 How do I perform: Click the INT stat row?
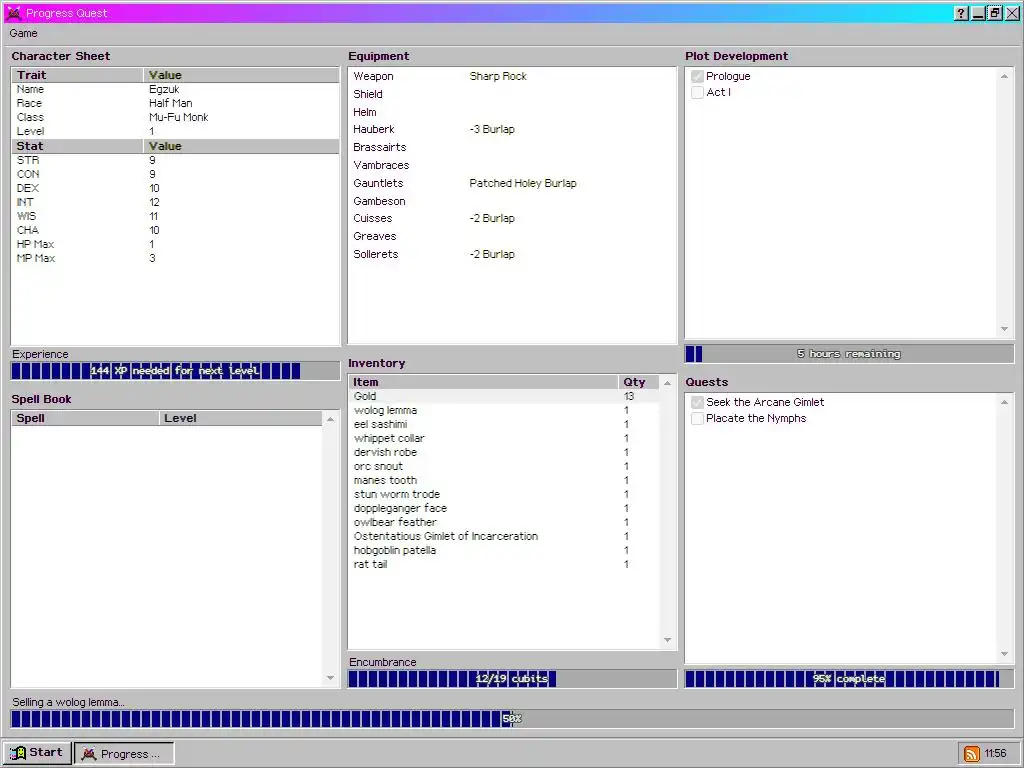(x=175, y=202)
